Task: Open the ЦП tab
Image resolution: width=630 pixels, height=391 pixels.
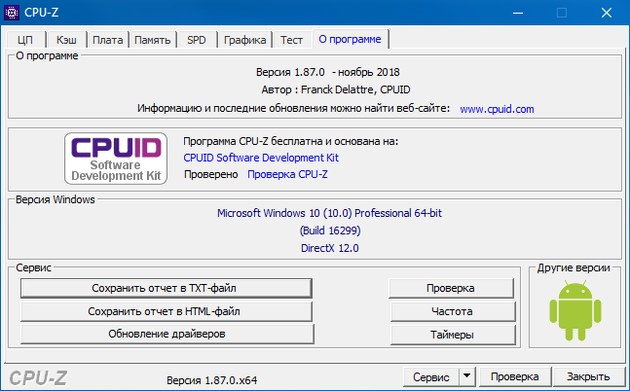Action: pyautogui.click(x=25, y=40)
